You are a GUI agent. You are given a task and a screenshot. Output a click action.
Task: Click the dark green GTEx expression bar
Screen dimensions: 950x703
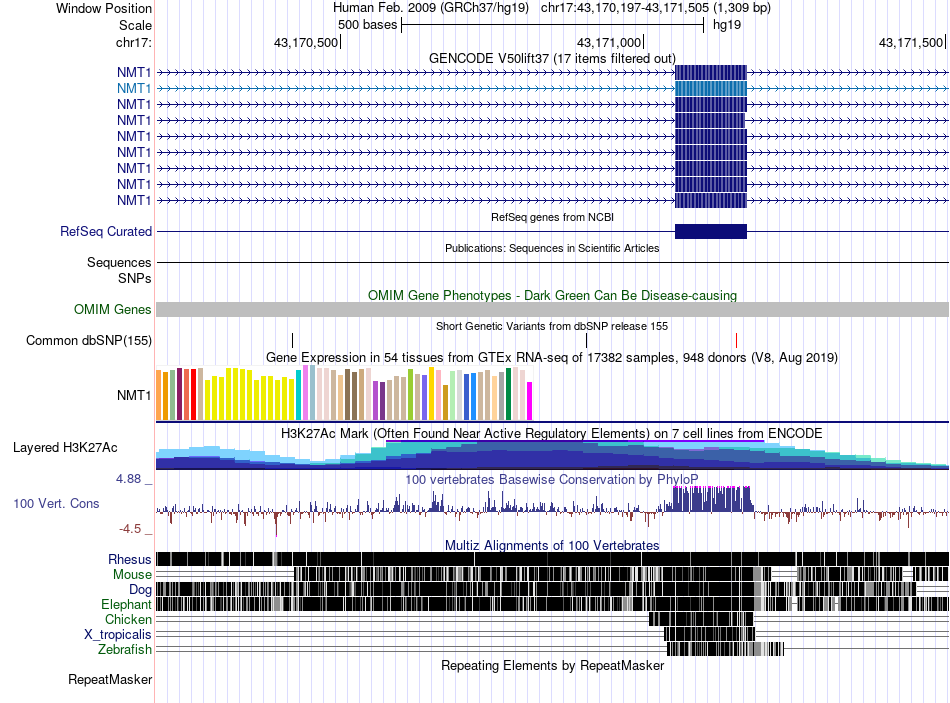[508, 394]
